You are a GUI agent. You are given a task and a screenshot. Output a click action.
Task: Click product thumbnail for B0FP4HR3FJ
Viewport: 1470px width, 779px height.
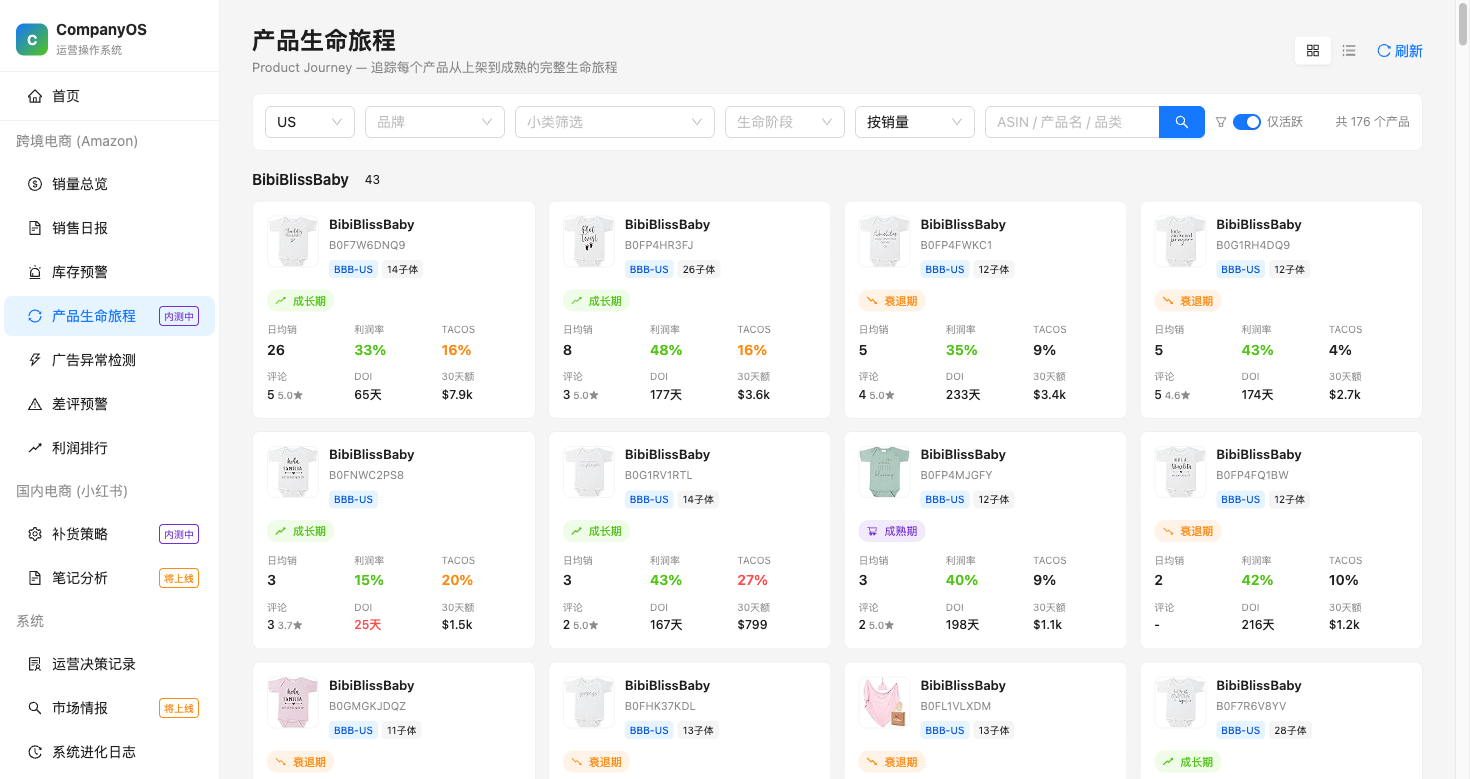(588, 241)
